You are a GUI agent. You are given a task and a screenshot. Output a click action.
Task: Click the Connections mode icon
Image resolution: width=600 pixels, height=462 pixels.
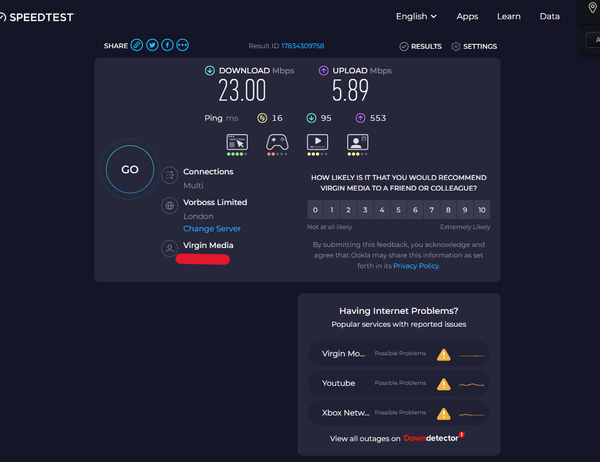coord(170,175)
